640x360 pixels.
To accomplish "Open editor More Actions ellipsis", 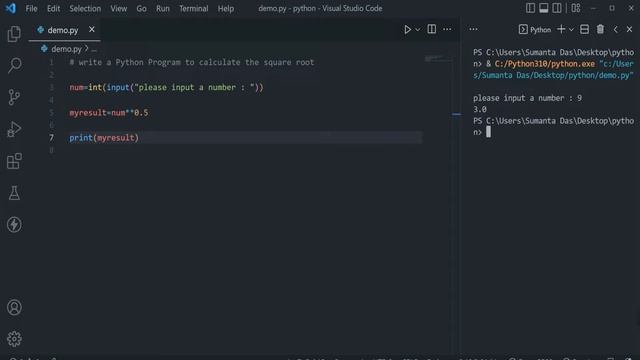I will (x=447, y=29).
